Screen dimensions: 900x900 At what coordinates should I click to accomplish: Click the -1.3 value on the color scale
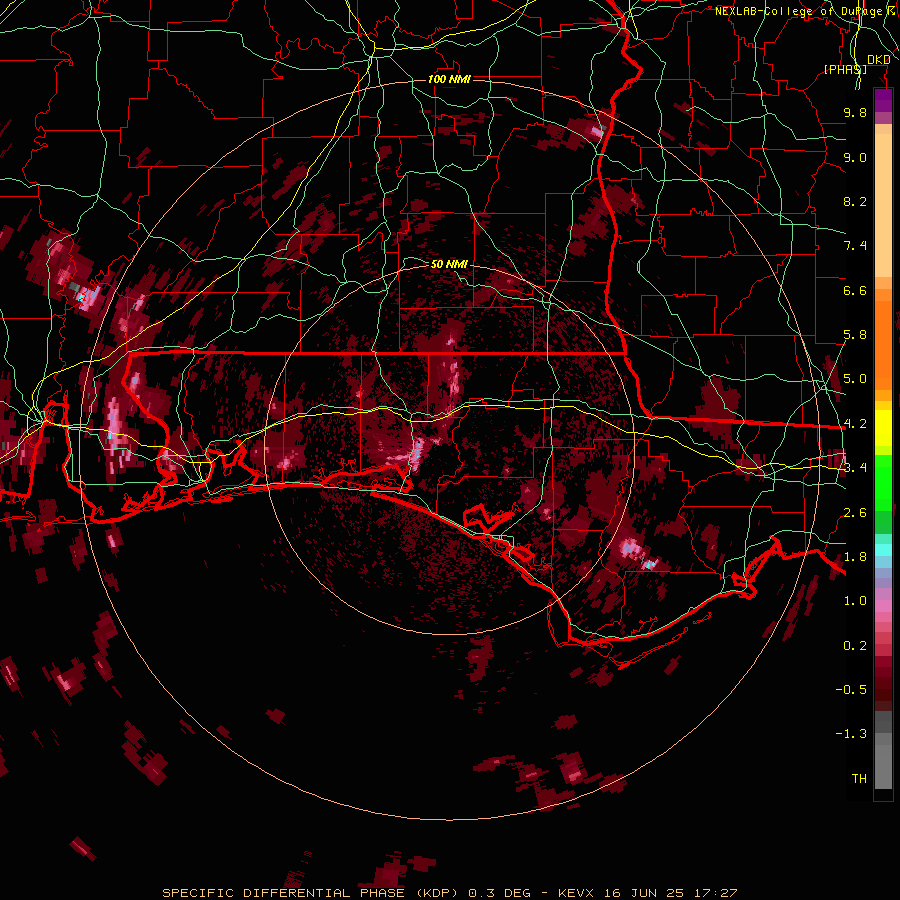pyautogui.click(x=851, y=734)
